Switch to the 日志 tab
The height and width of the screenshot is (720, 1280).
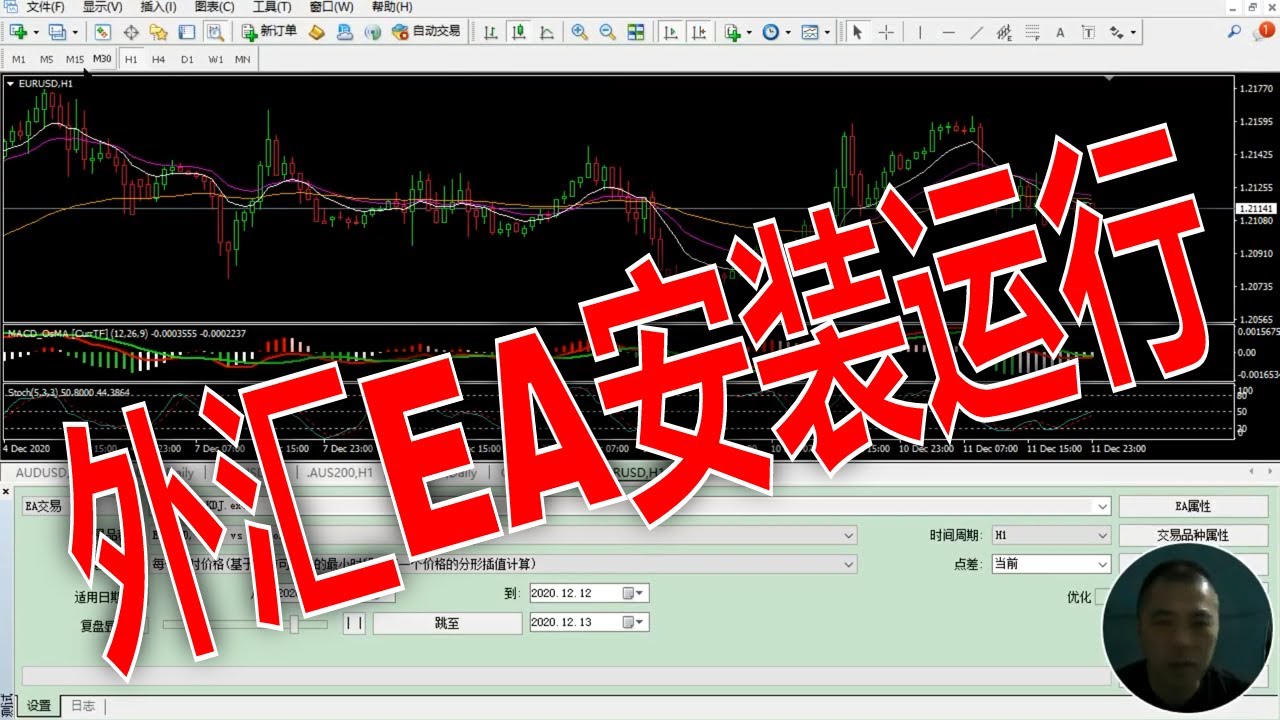pos(83,706)
